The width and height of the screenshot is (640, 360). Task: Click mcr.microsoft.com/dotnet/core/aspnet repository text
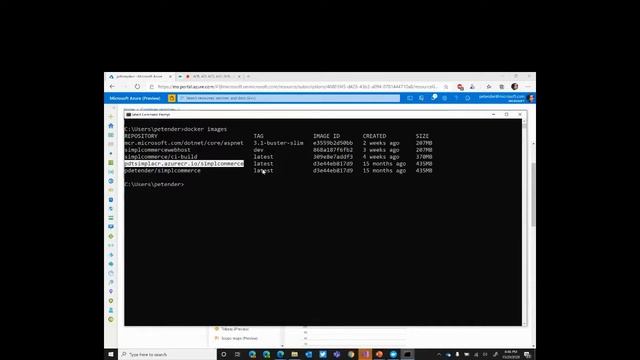coord(184,143)
